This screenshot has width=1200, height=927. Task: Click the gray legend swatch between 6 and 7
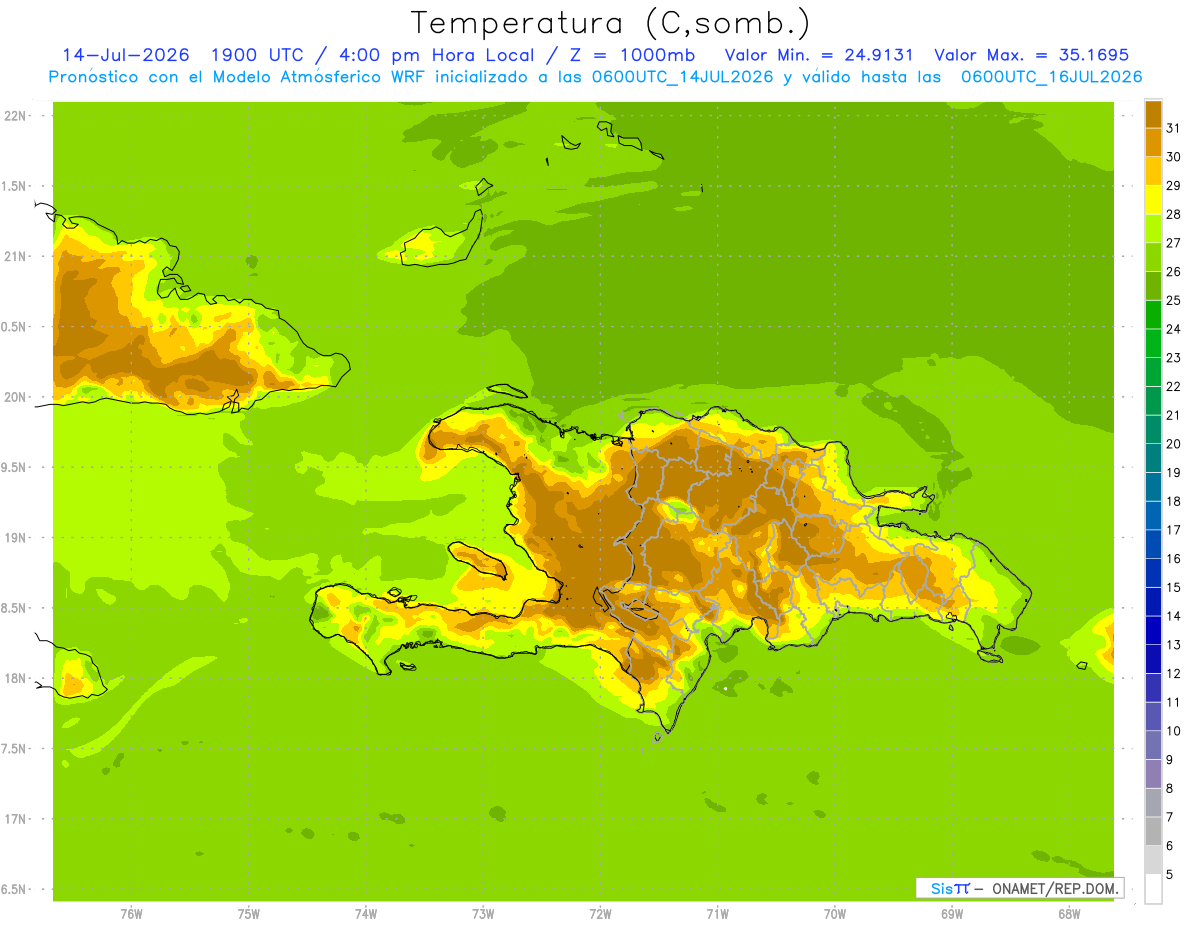[x=1153, y=831]
